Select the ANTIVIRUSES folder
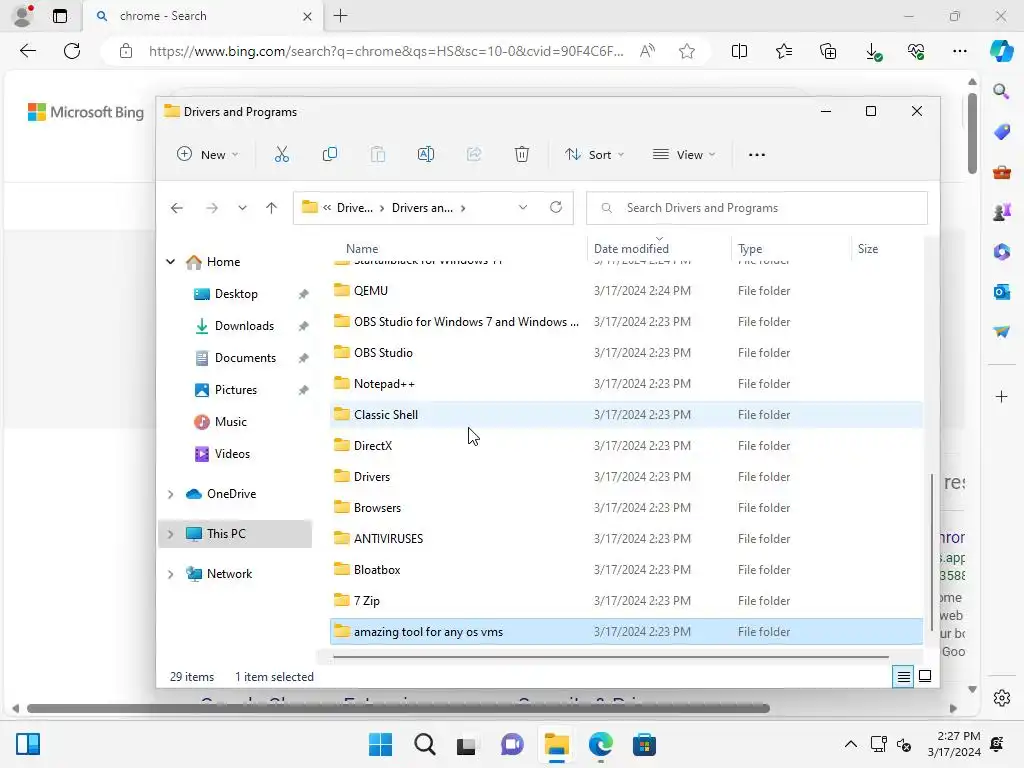 [626, 539]
